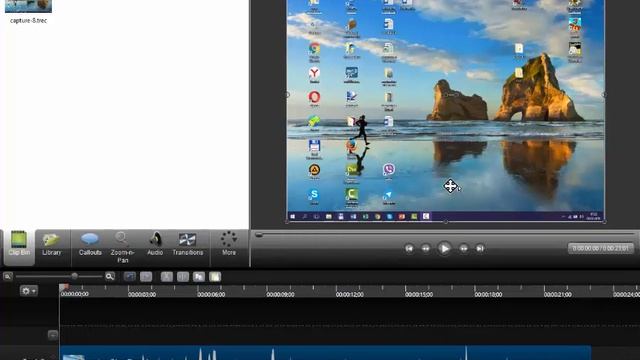Jump to the next clip
640x360 pixels.
[x=480, y=248]
